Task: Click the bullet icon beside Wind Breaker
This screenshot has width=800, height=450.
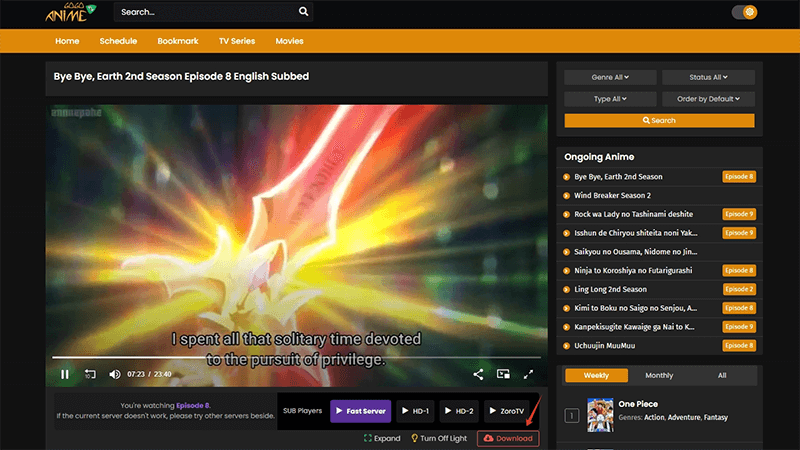Action: (x=566, y=195)
